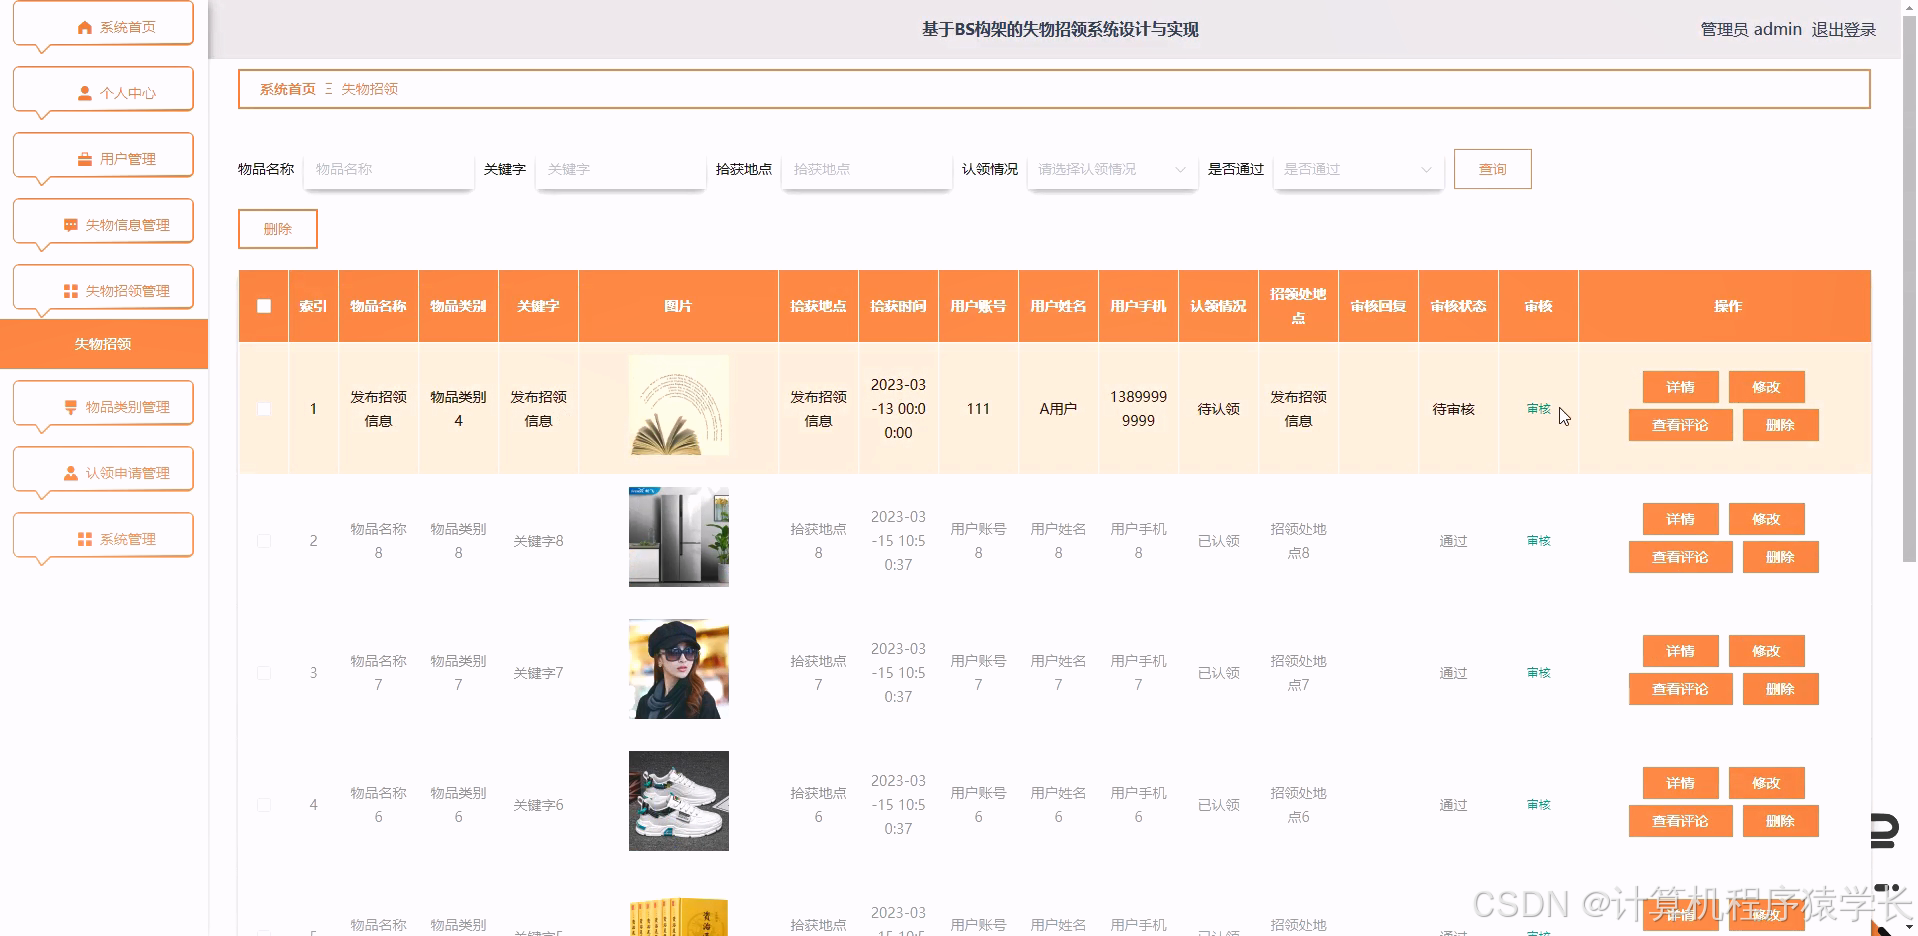
Task: Click the chat icon beside 失物信息管理
Action: [x=71, y=226]
